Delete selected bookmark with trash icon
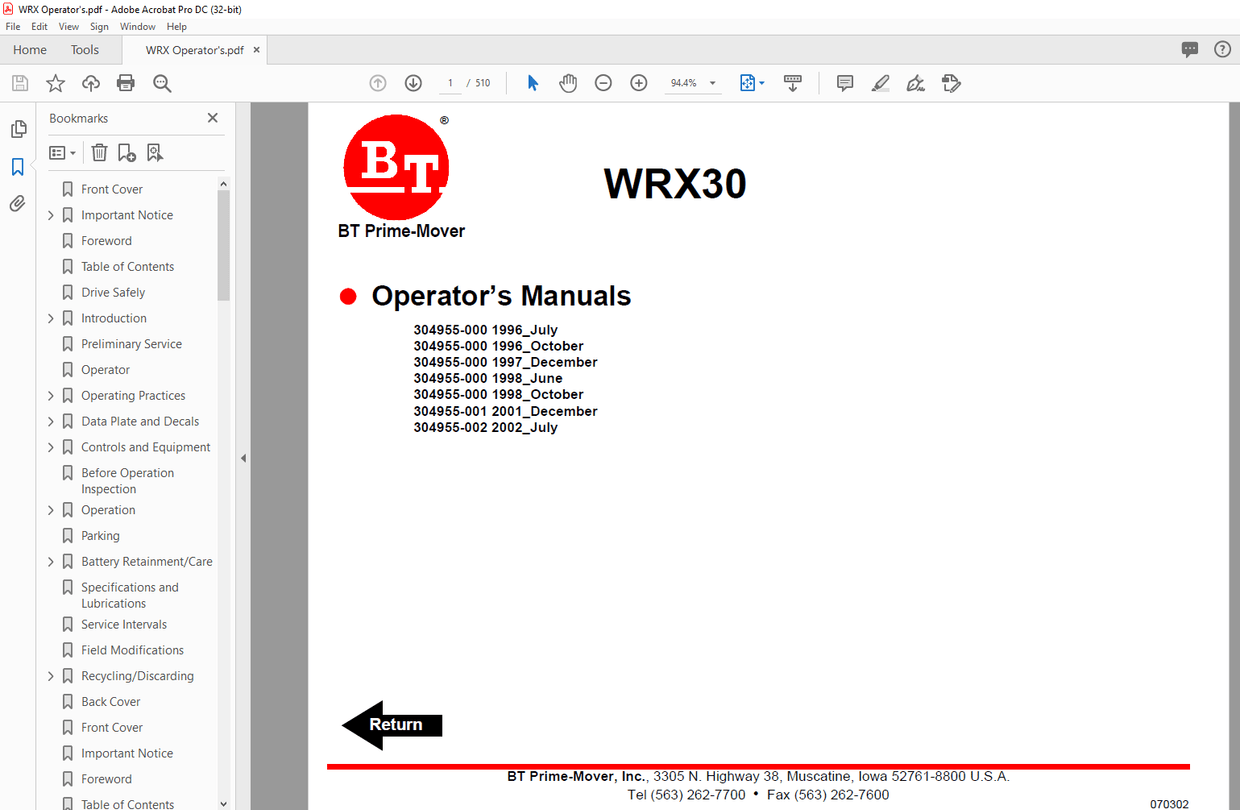This screenshot has width=1240, height=810. pyautogui.click(x=99, y=153)
